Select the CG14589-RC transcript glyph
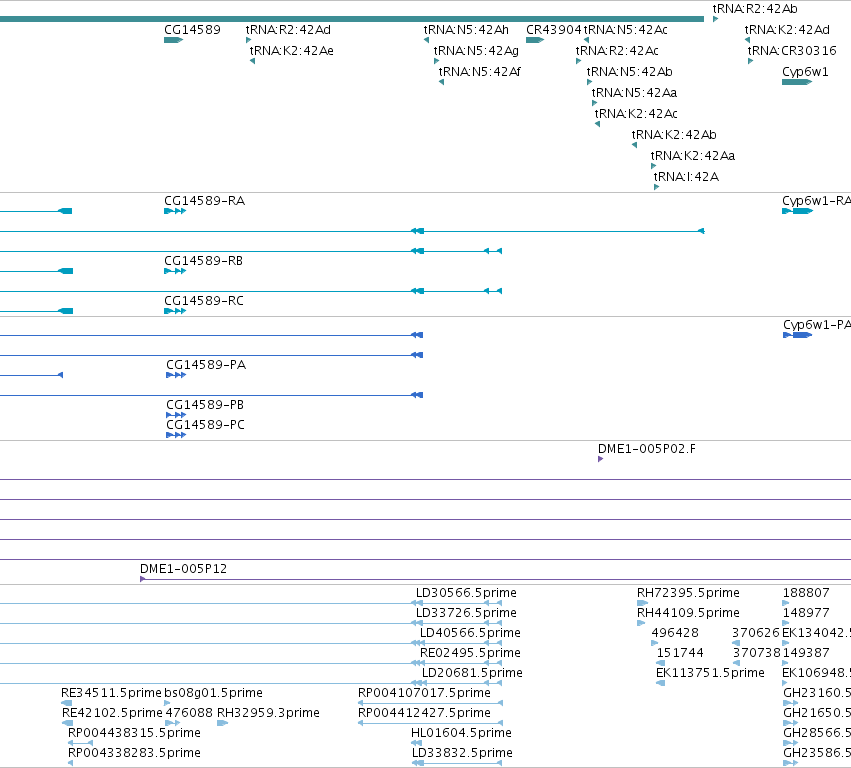The width and height of the screenshot is (851, 768). coord(175,311)
